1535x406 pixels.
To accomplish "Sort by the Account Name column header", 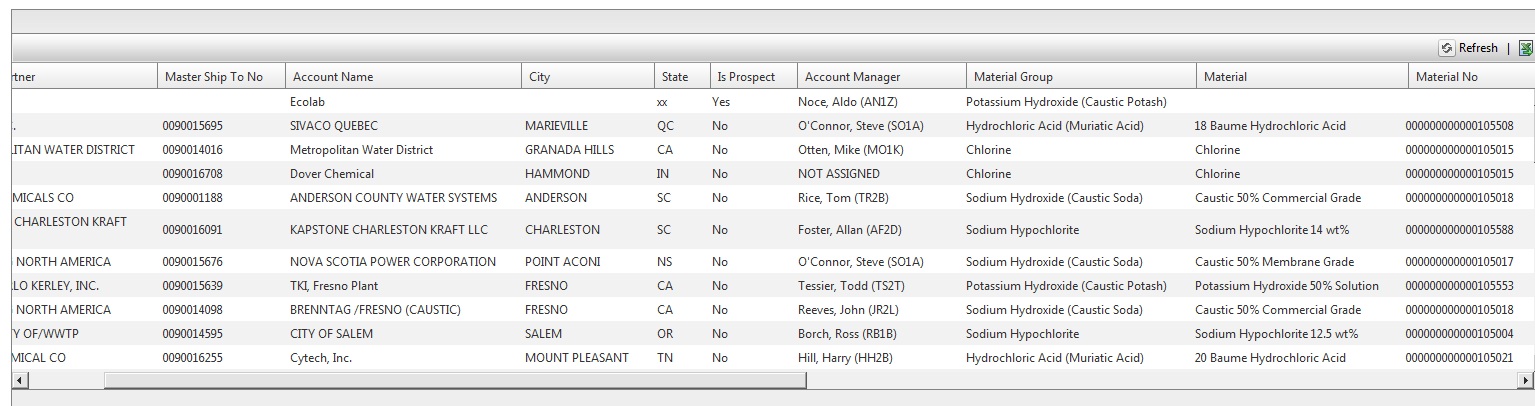I will 332,77.
